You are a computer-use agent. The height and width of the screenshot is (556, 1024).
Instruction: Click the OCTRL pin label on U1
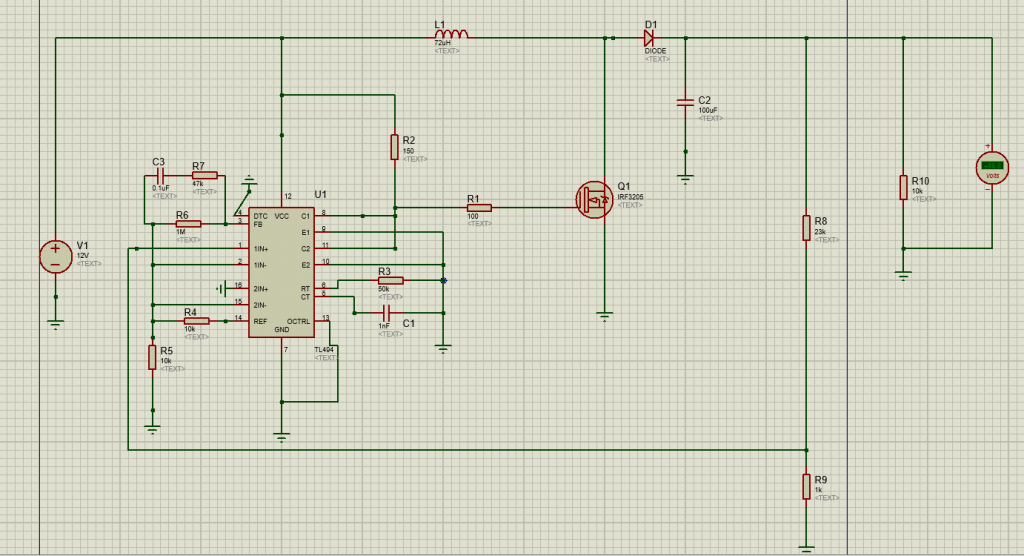(x=298, y=321)
